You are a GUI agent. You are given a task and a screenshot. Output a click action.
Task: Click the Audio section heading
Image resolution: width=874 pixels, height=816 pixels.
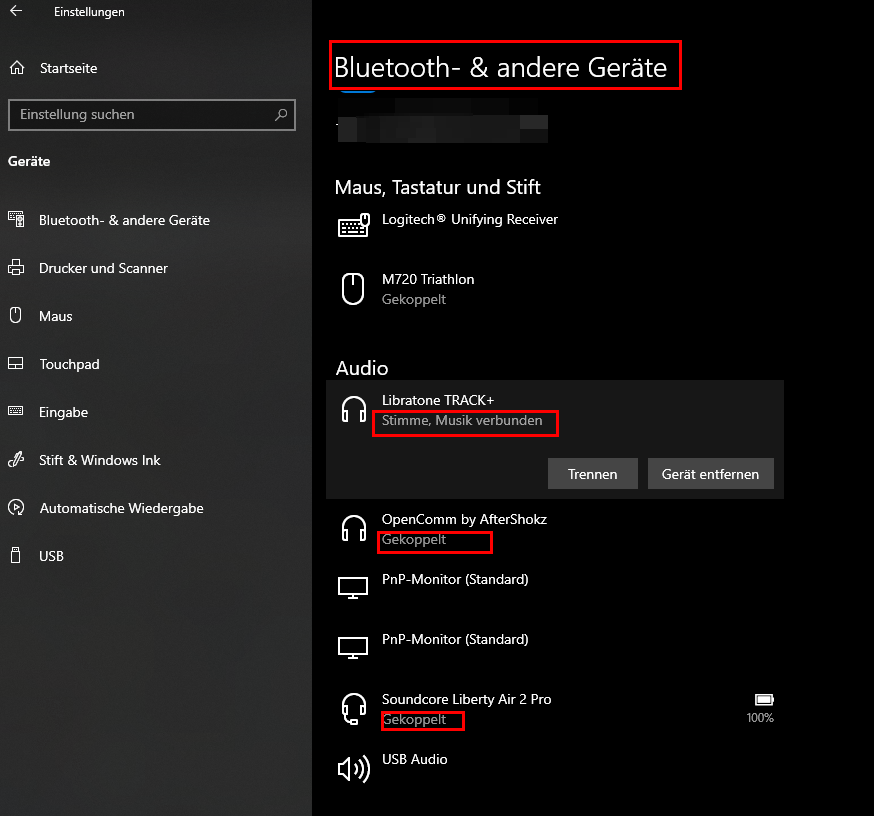[362, 368]
